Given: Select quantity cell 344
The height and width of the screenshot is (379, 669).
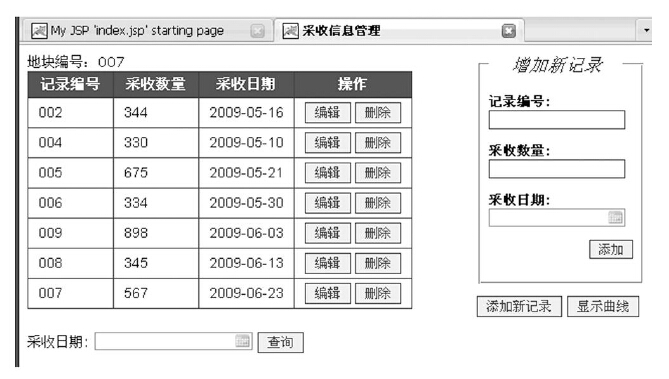Looking at the screenshot, I should coord(156,113).
